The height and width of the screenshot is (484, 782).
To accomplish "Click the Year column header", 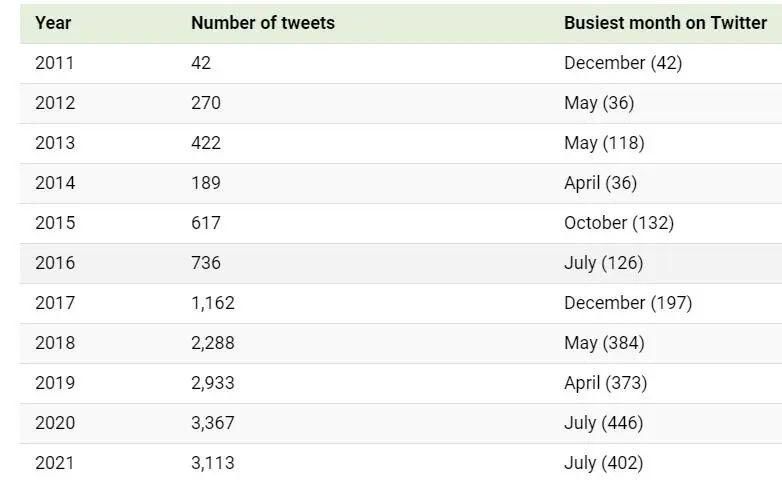I will click(53, 23).
